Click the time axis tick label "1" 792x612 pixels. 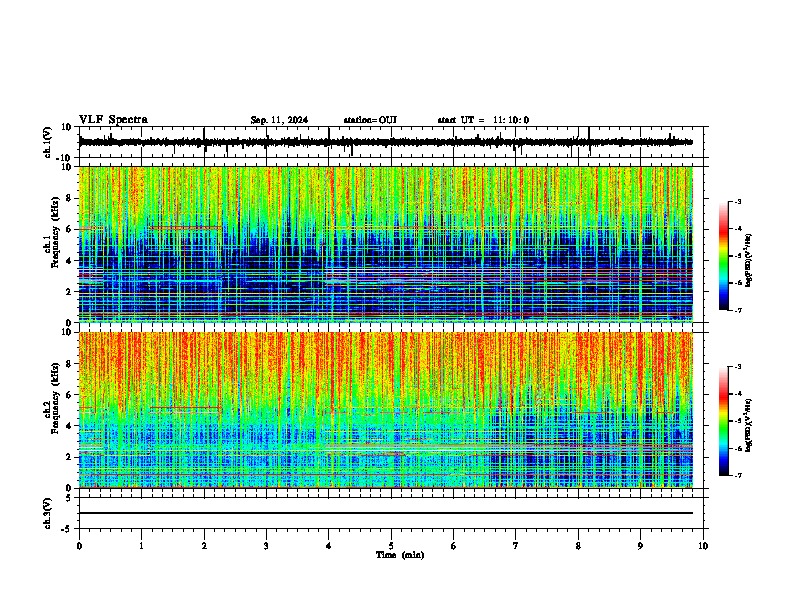141,546
